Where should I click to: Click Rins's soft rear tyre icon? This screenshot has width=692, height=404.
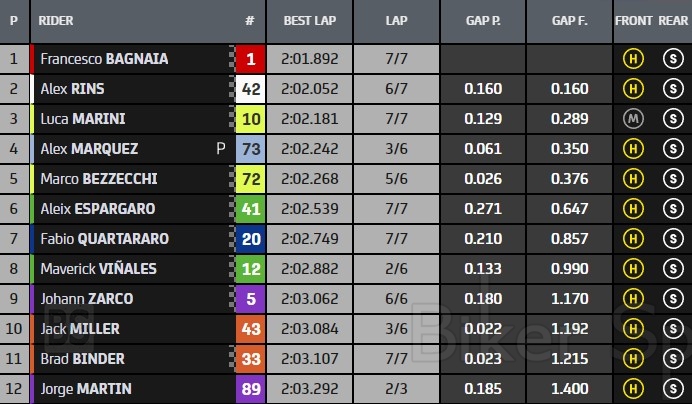coord(672,89)
